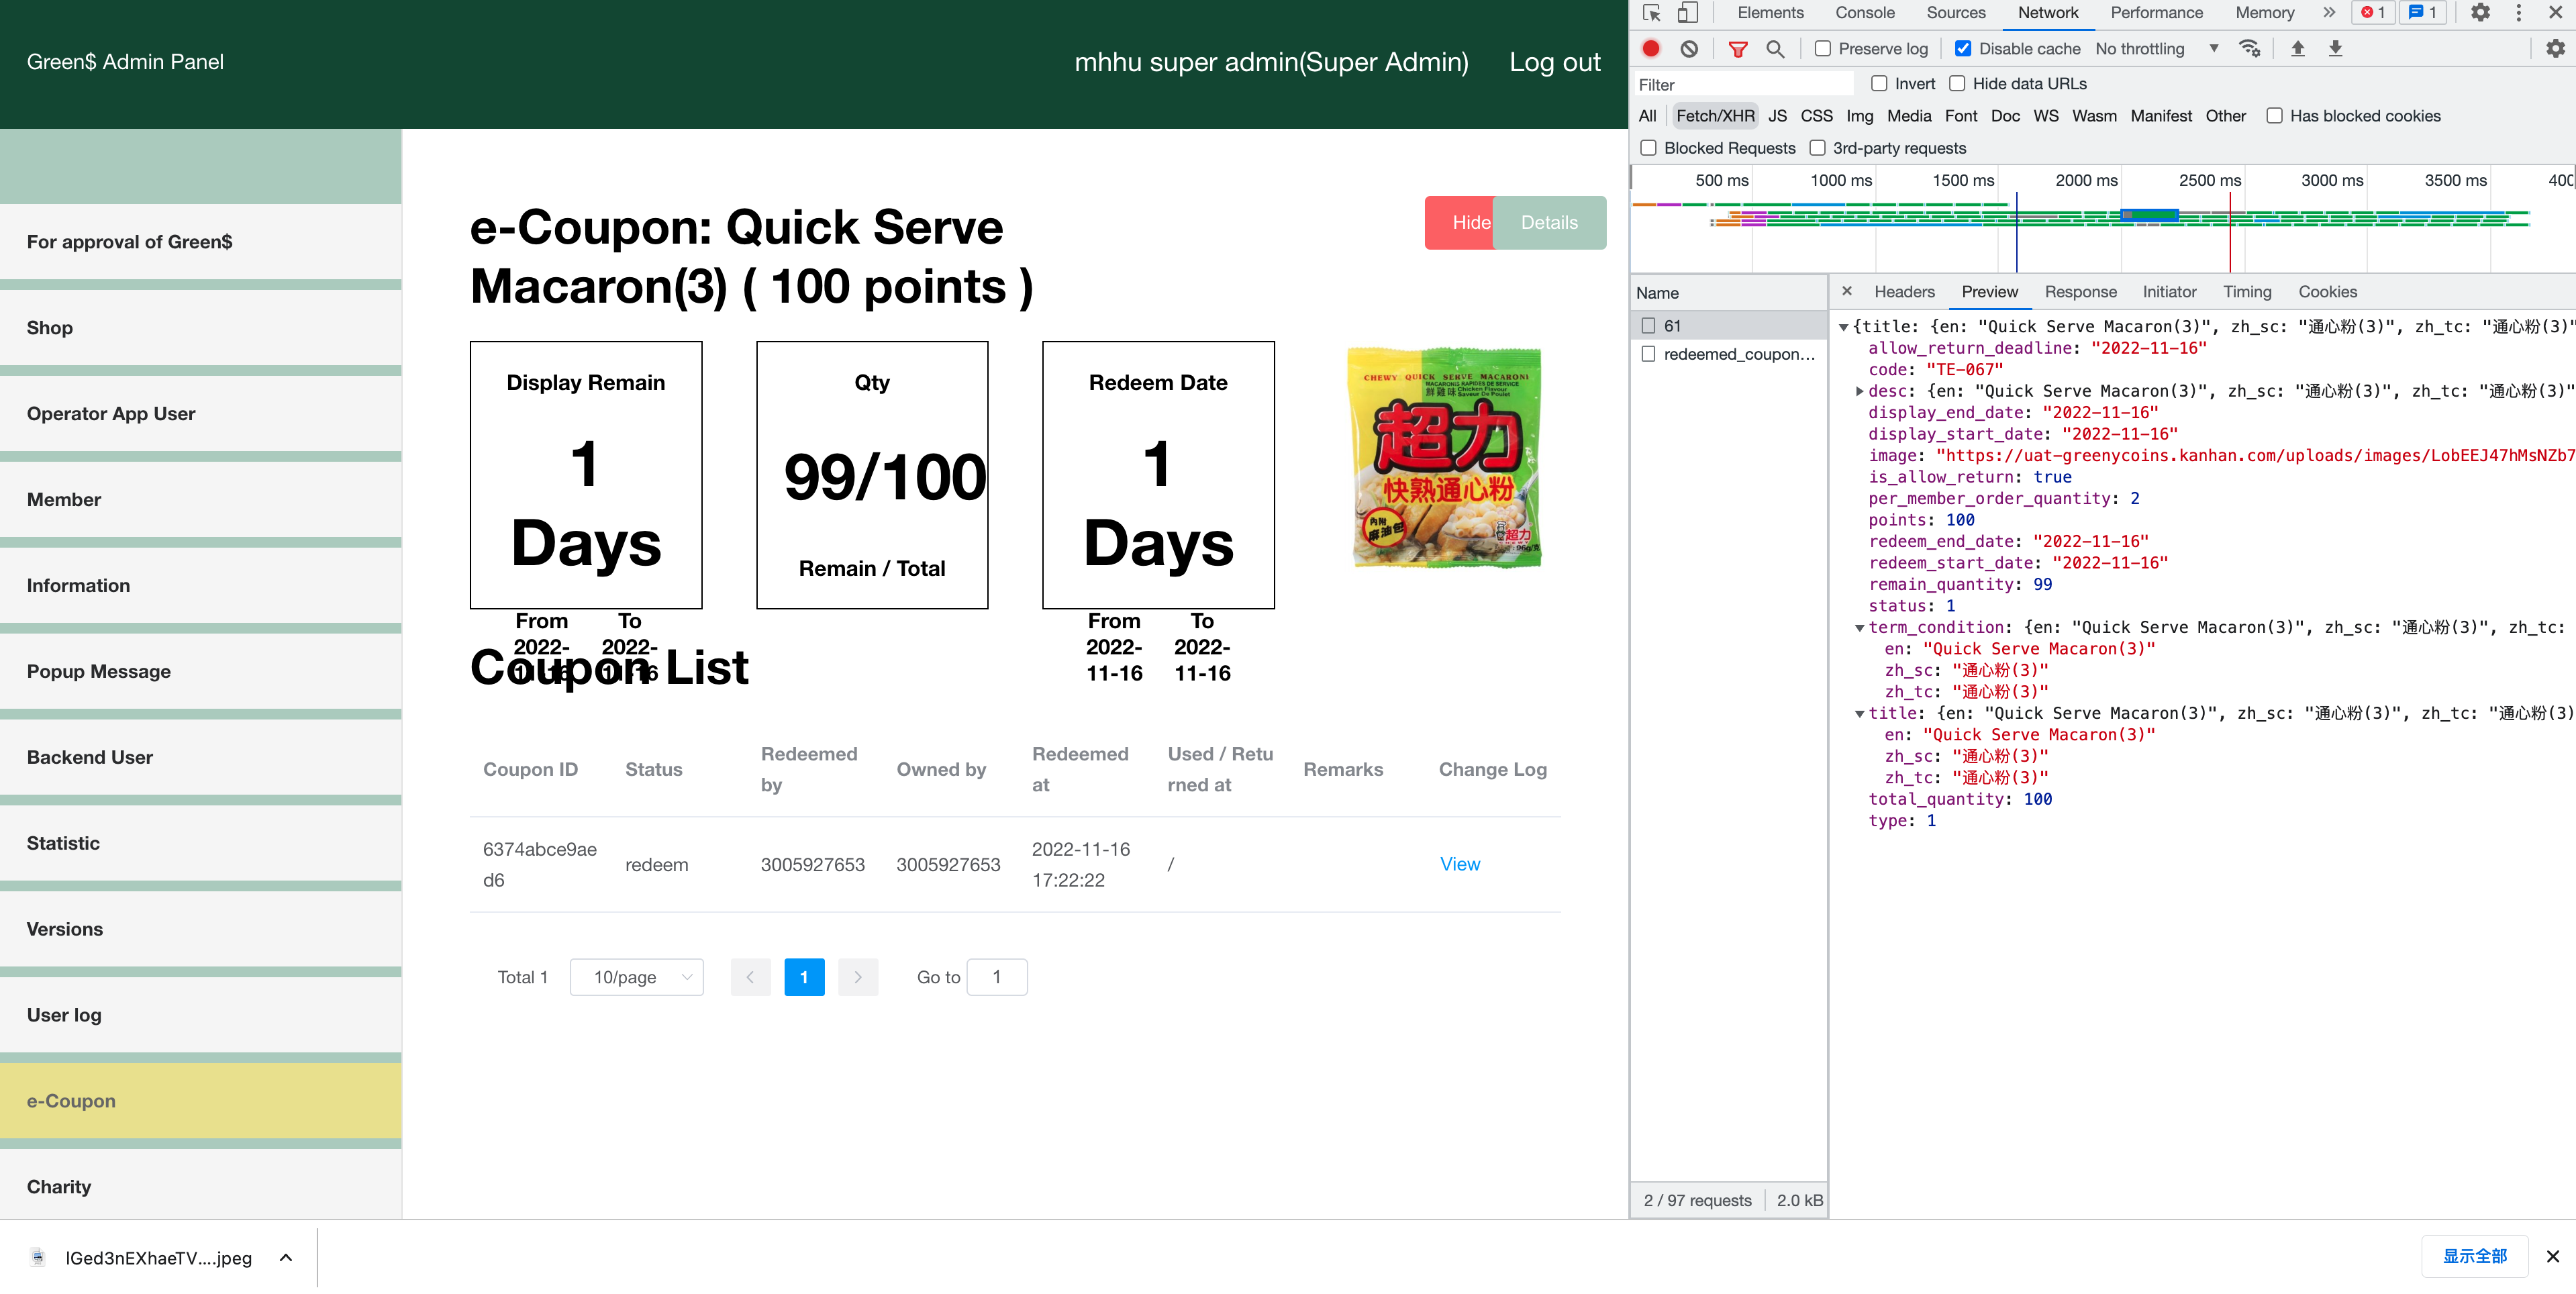Click the inspect element picker icon
This screenshot has width=2576, height=1294.
point(1651,13)
